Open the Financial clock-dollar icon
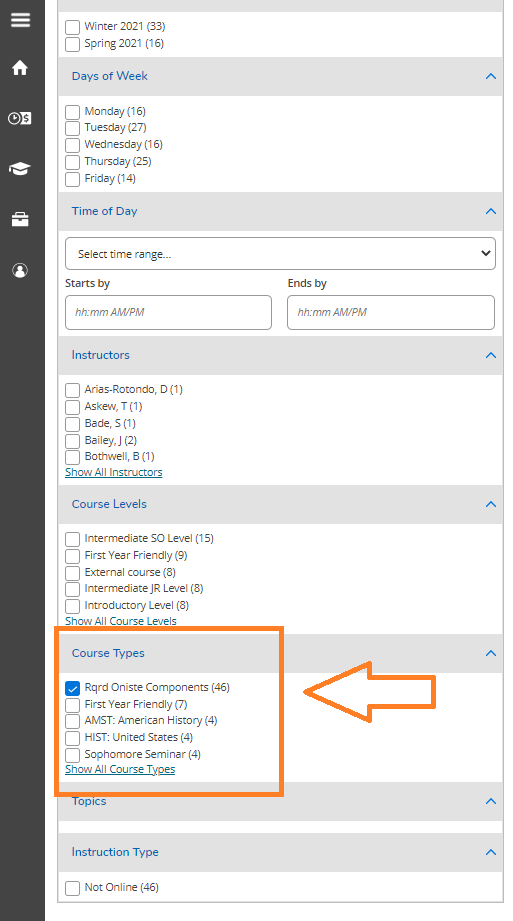This screenshot has width=513, height=921. coord(20,118)
